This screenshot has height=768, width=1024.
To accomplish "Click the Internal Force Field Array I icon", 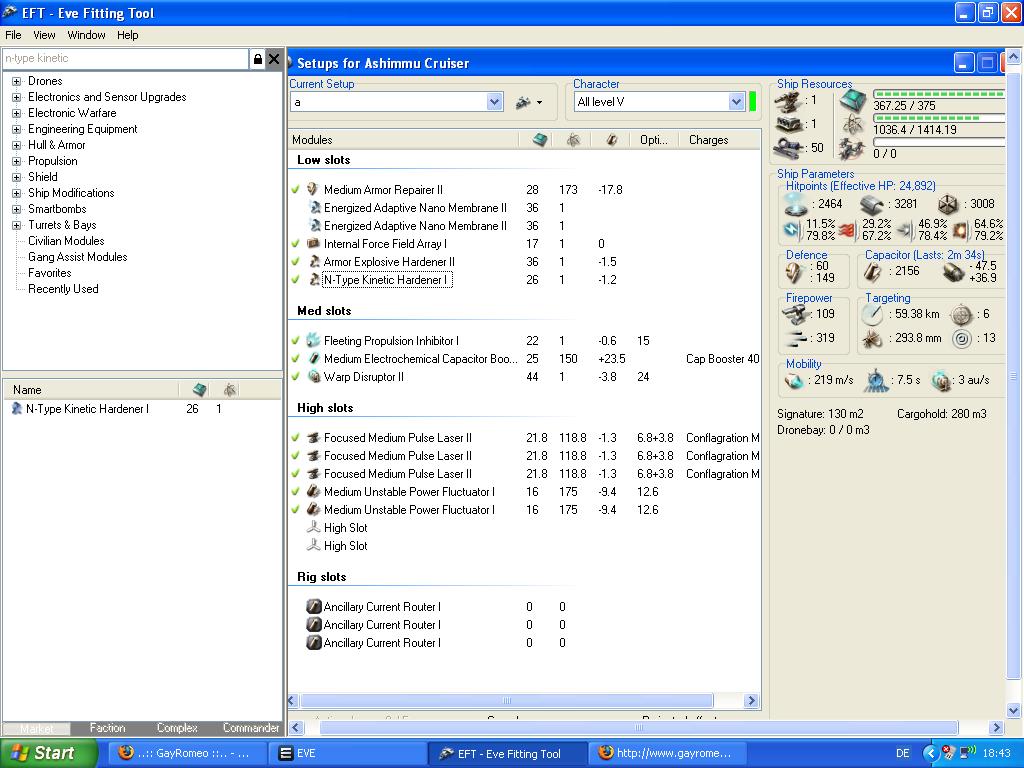I will 313,244.
